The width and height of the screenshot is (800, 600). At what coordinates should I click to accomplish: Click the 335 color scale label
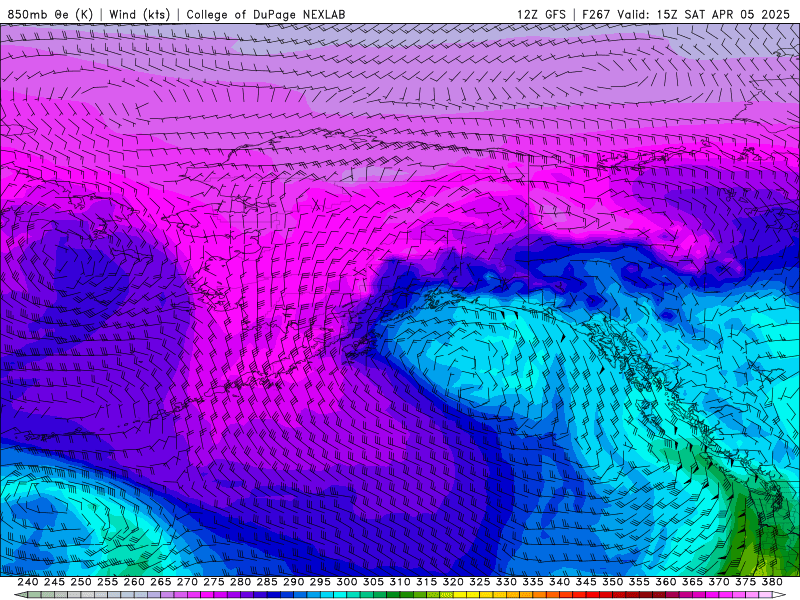click(533, 582)
